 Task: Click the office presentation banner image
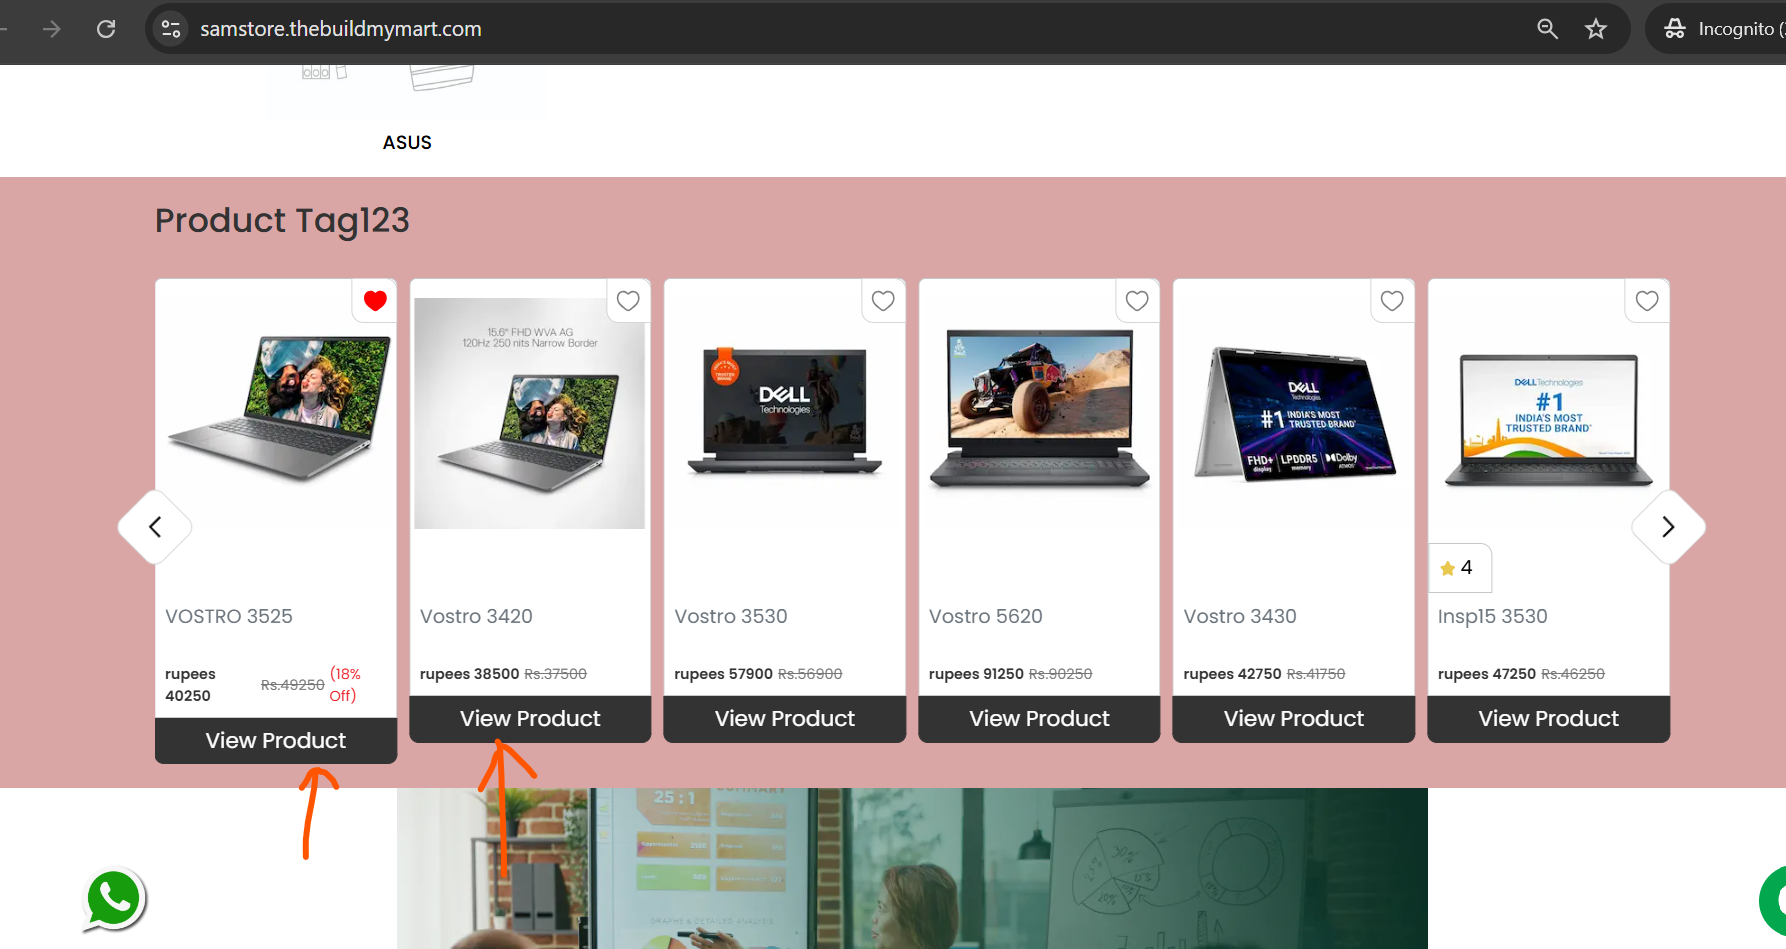pos(912,868)
